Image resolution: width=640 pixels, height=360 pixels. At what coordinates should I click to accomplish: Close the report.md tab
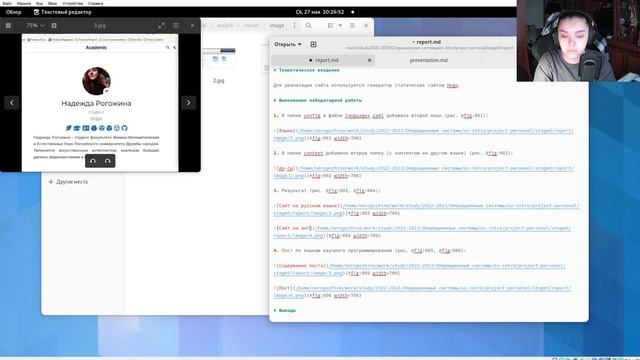tap(369, 60)
